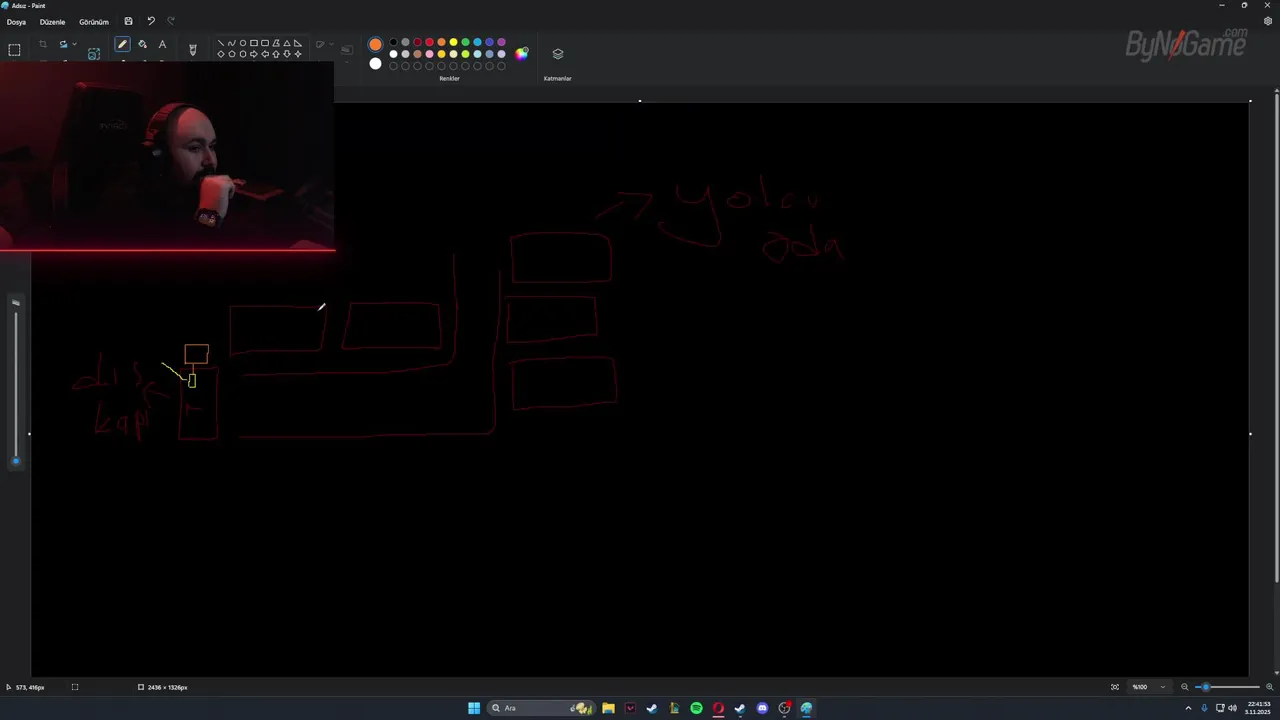Open the Edit colors wheel
The height and width of the screenshot is (720, 1280).
coord(521,54)
